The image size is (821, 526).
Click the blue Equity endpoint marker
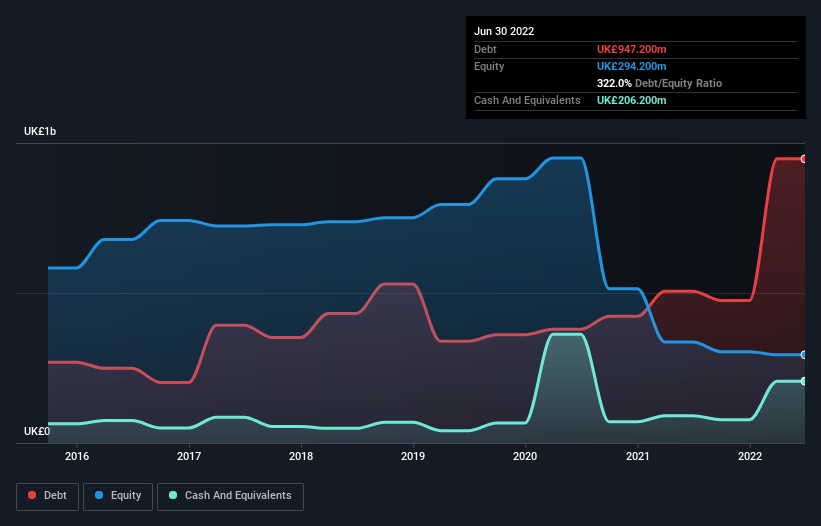804,355
